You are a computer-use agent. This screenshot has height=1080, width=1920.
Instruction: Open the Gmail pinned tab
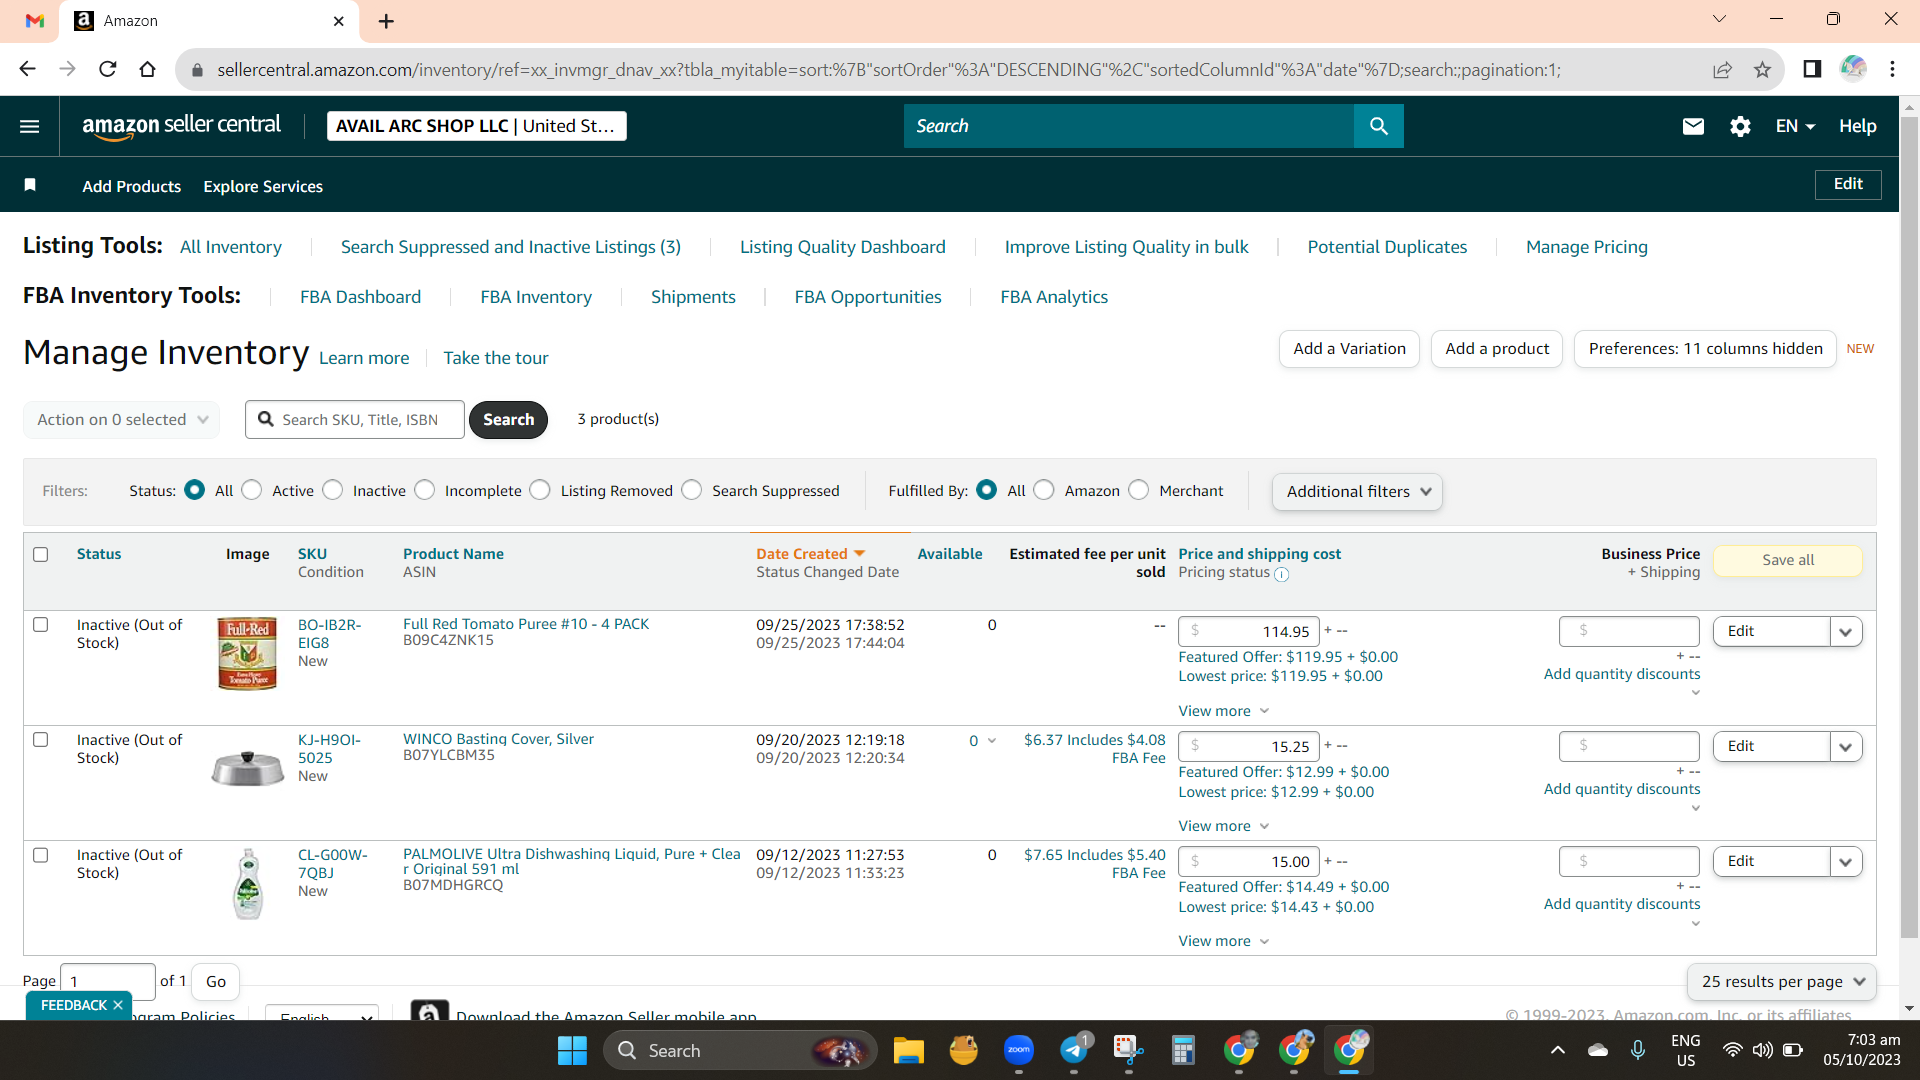(x=35, y=21)
